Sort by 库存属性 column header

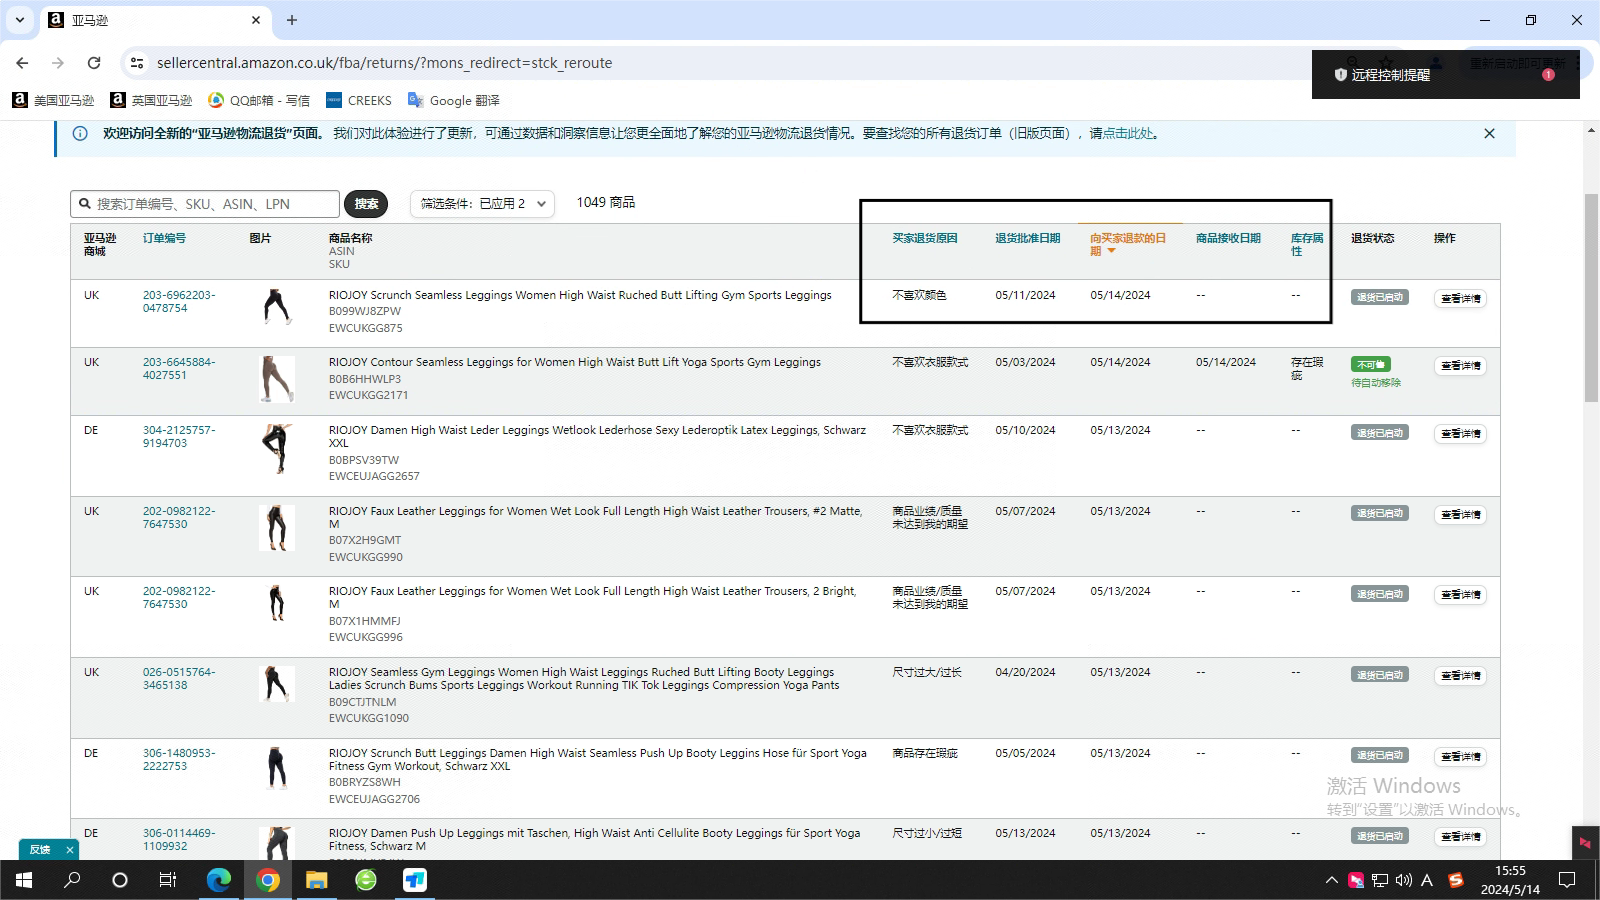click(x=1306, y=244)
